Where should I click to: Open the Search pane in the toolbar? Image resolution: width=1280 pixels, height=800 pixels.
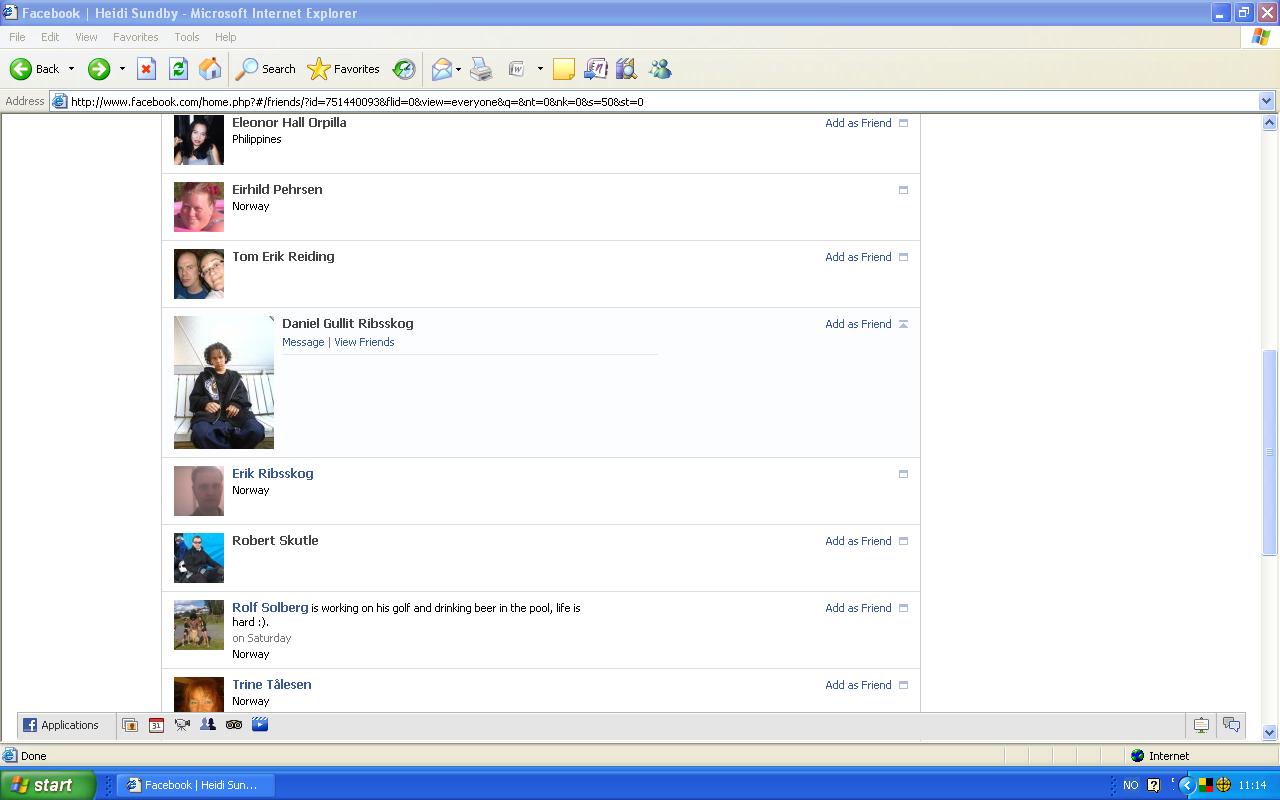(x=265, y=69)
